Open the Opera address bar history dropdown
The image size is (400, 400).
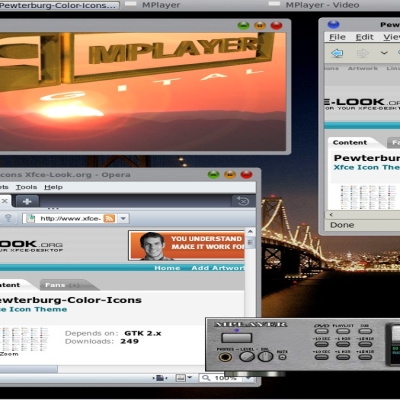pos(123,219)
